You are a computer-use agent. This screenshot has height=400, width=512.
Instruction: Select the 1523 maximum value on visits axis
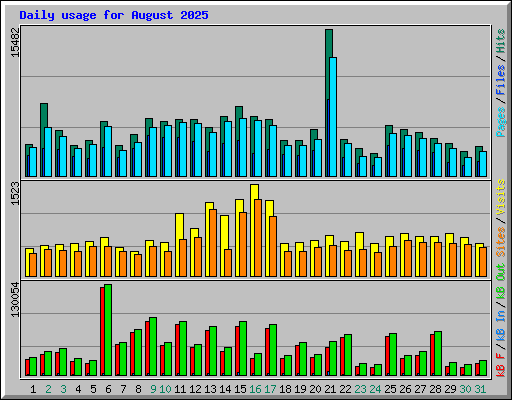click(15, 193)
